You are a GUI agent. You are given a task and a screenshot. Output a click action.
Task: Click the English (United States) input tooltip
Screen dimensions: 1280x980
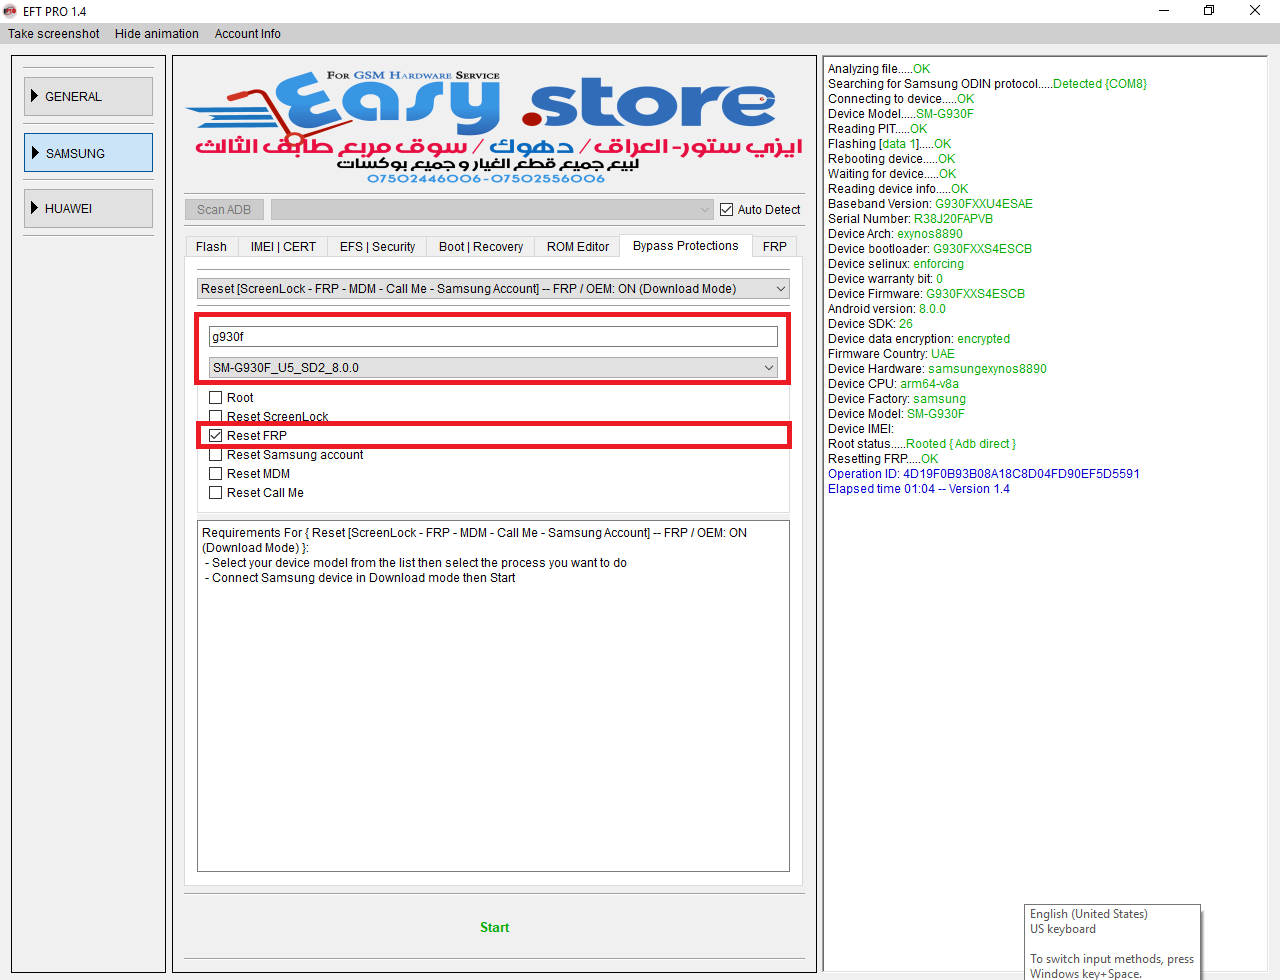point(1113,942)
